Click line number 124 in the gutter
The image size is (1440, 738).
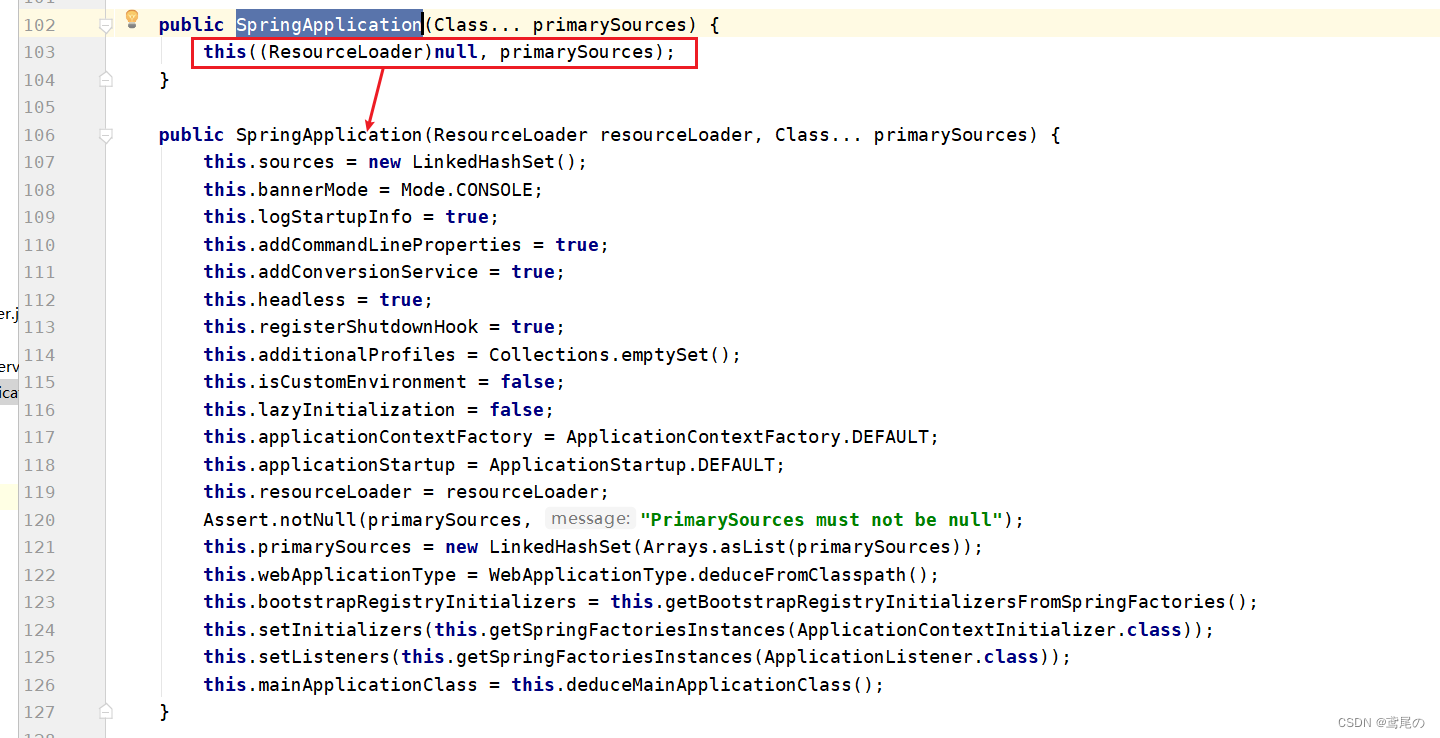(x=39, y=630)
